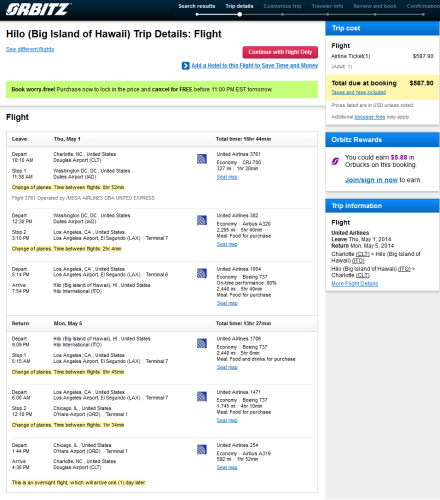Expand More Flight Details
Viewport: 440px width, 500px height.
355,284
